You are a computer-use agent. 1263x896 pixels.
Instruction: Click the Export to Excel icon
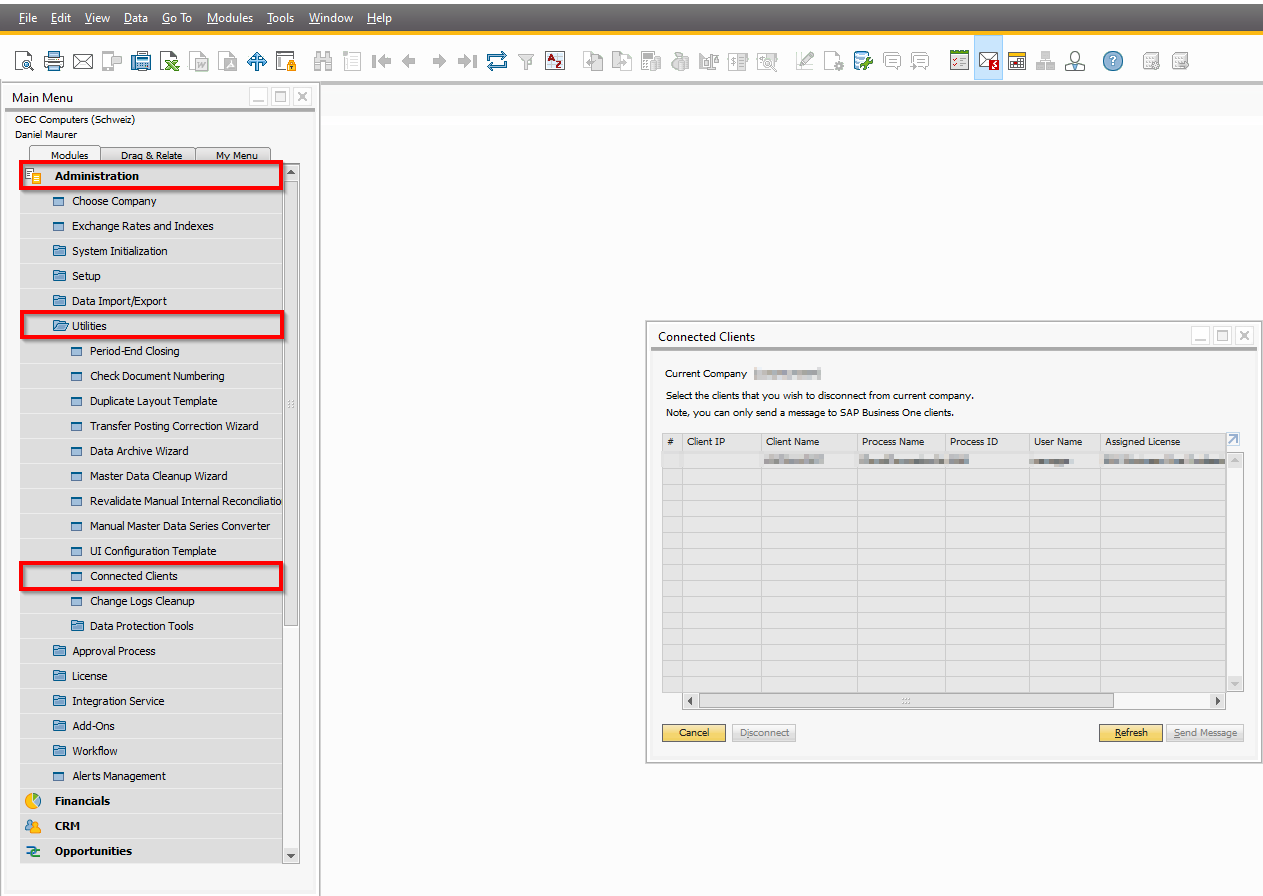170,61
